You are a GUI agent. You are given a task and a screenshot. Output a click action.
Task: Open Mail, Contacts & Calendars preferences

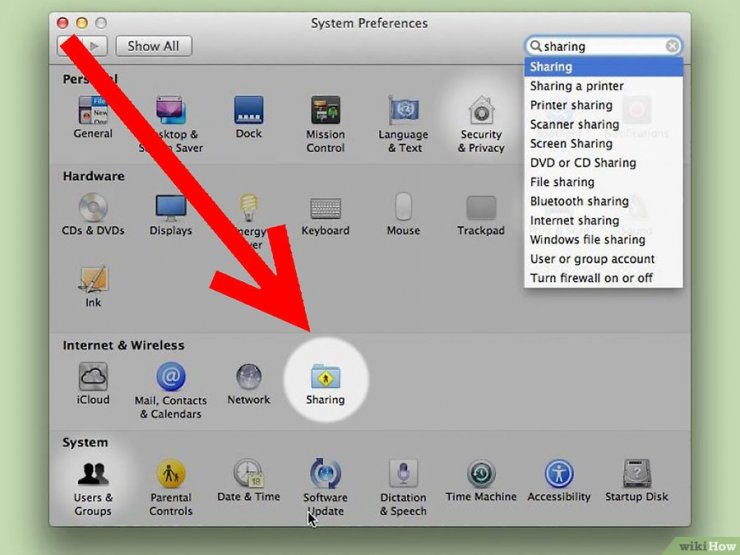click(x=171, y=377)
